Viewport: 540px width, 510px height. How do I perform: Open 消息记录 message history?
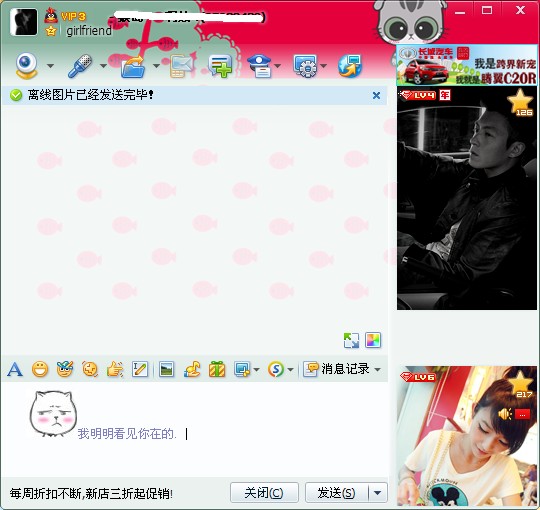pyautogui.click(x=336, y=369)
